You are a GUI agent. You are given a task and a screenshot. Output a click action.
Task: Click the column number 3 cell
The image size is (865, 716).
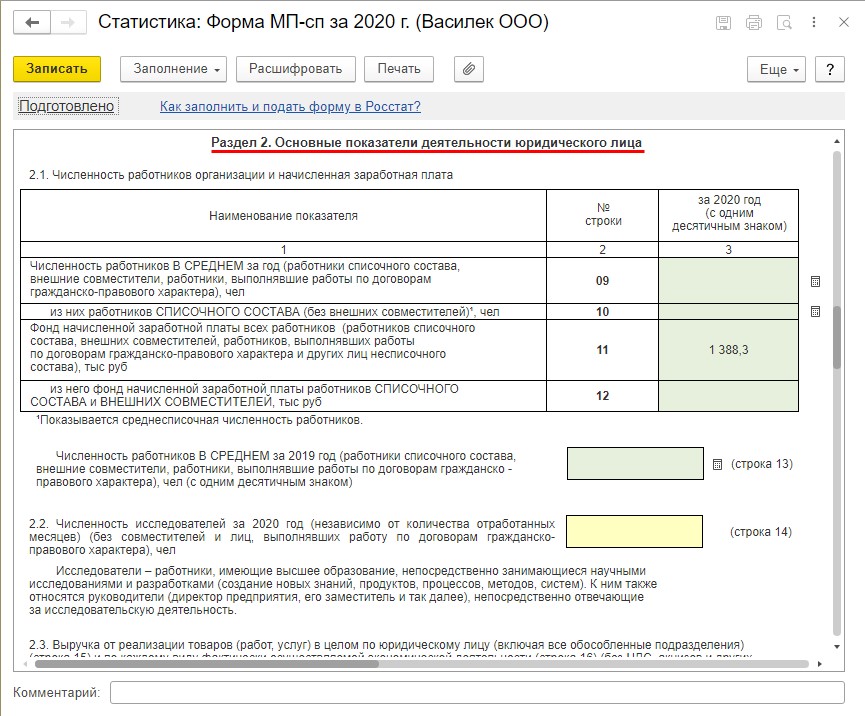tap(728, 249)
